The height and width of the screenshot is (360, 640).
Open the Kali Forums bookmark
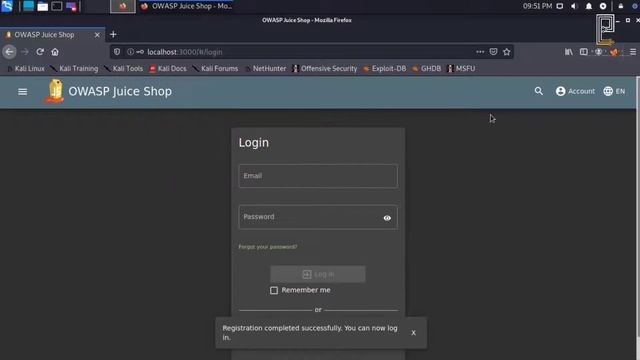[x=215, y=69]
